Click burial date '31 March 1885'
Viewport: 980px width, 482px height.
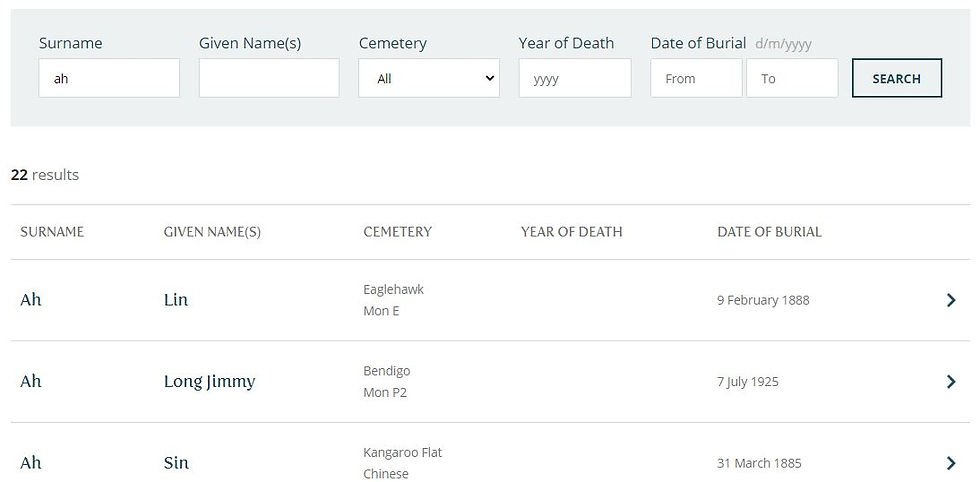tap(759, 463)
